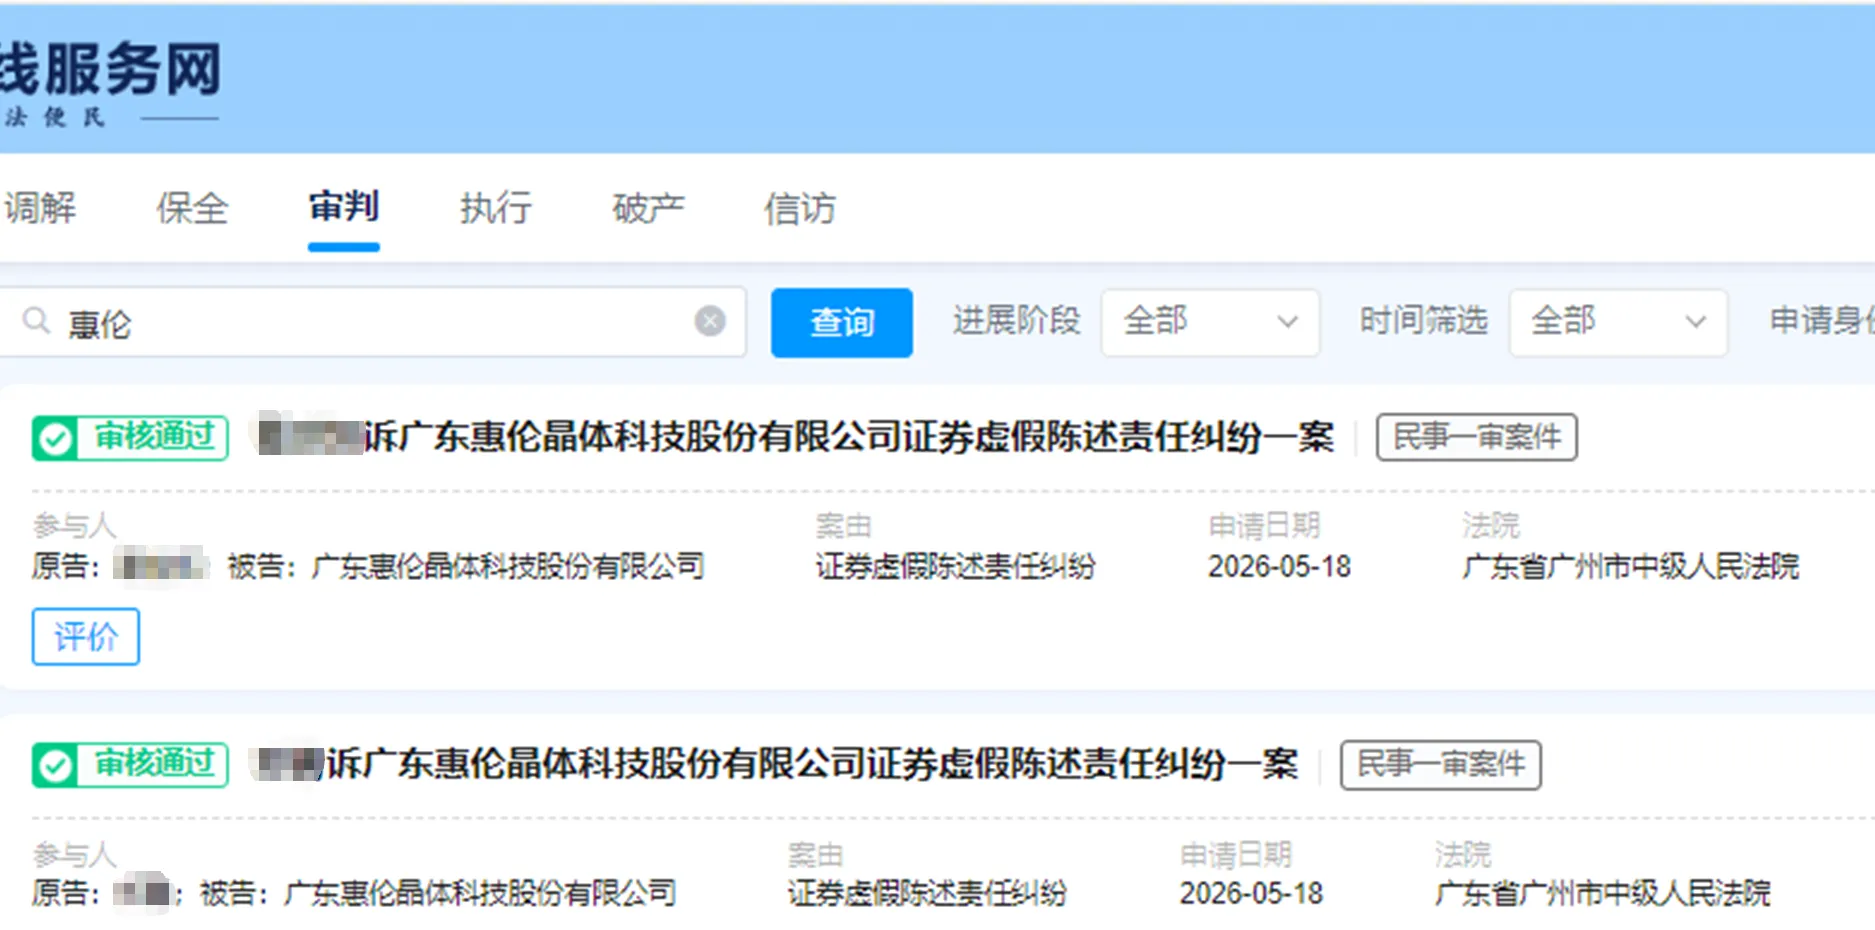This screenshot has width=1875, height=930.
Task: Click the second case's date 2026-05-18
Action: point(1251,893)
